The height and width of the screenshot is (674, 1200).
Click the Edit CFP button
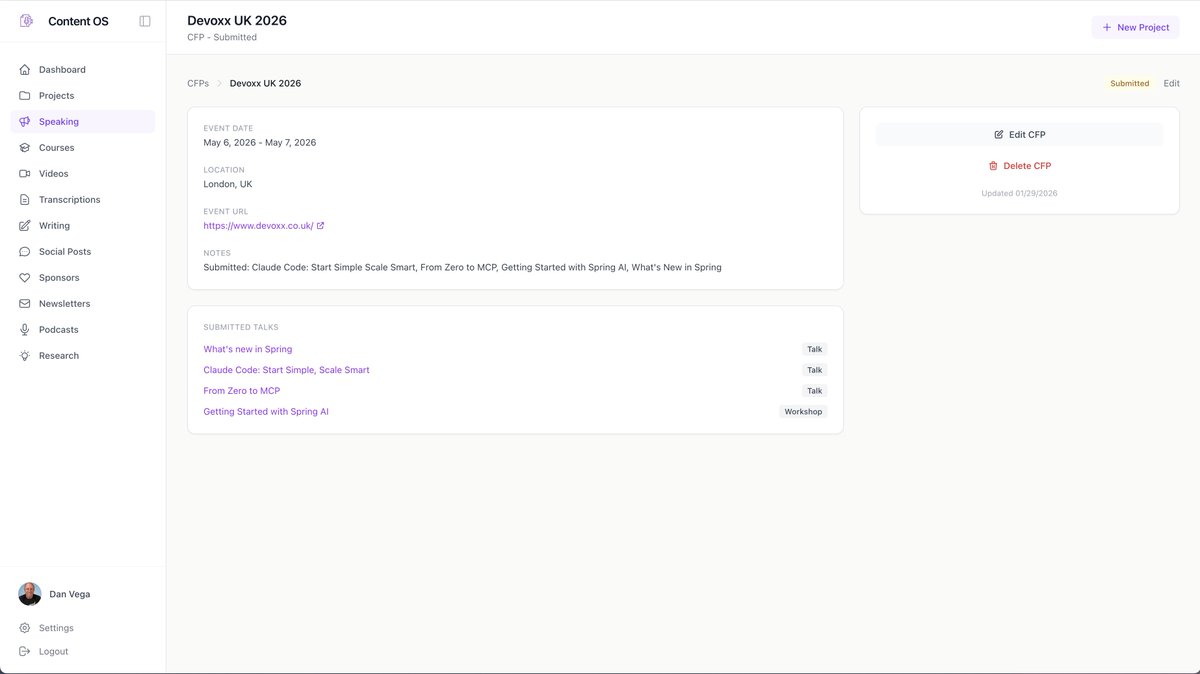point(1019,134)
